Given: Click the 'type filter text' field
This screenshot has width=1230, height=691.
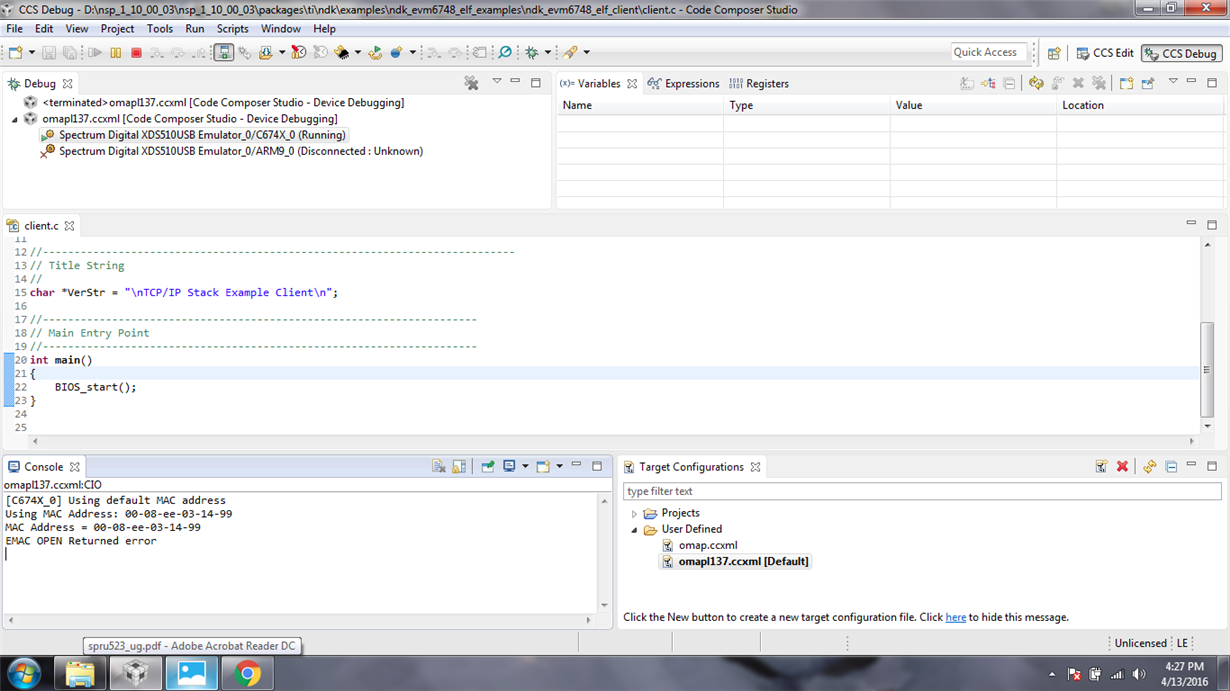Looking at the screenshot, I should tap(922, 491).
